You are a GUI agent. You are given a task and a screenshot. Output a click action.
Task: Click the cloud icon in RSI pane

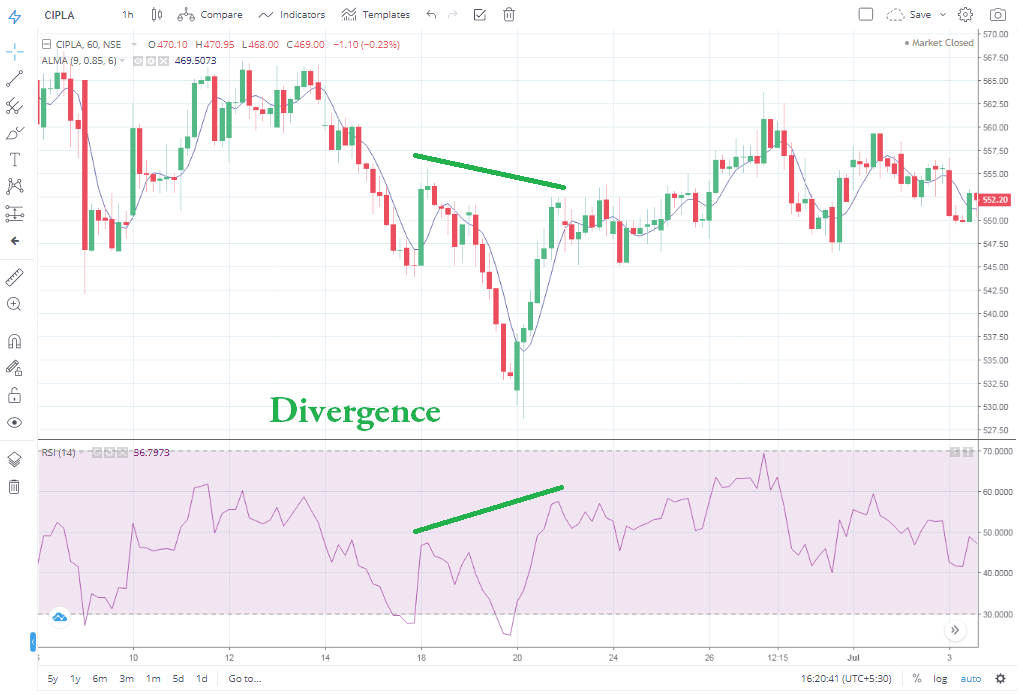tap(59, 617)
